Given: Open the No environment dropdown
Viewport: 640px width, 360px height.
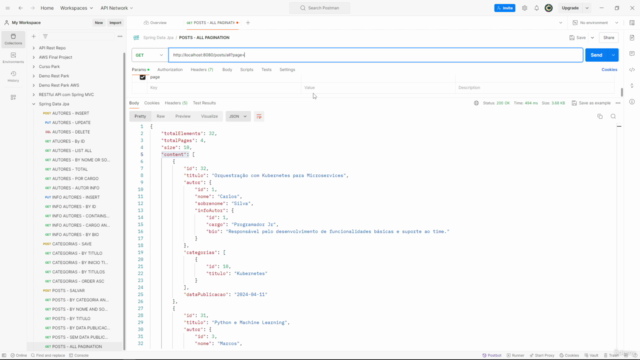Looking at the screenshot, I should 596,23.
